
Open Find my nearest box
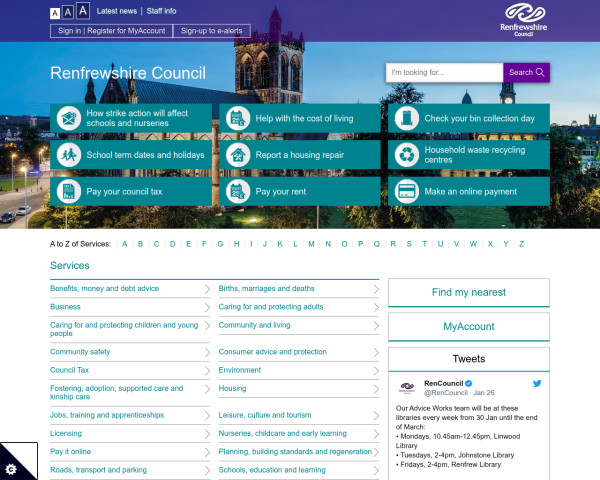tap(469, 292)
